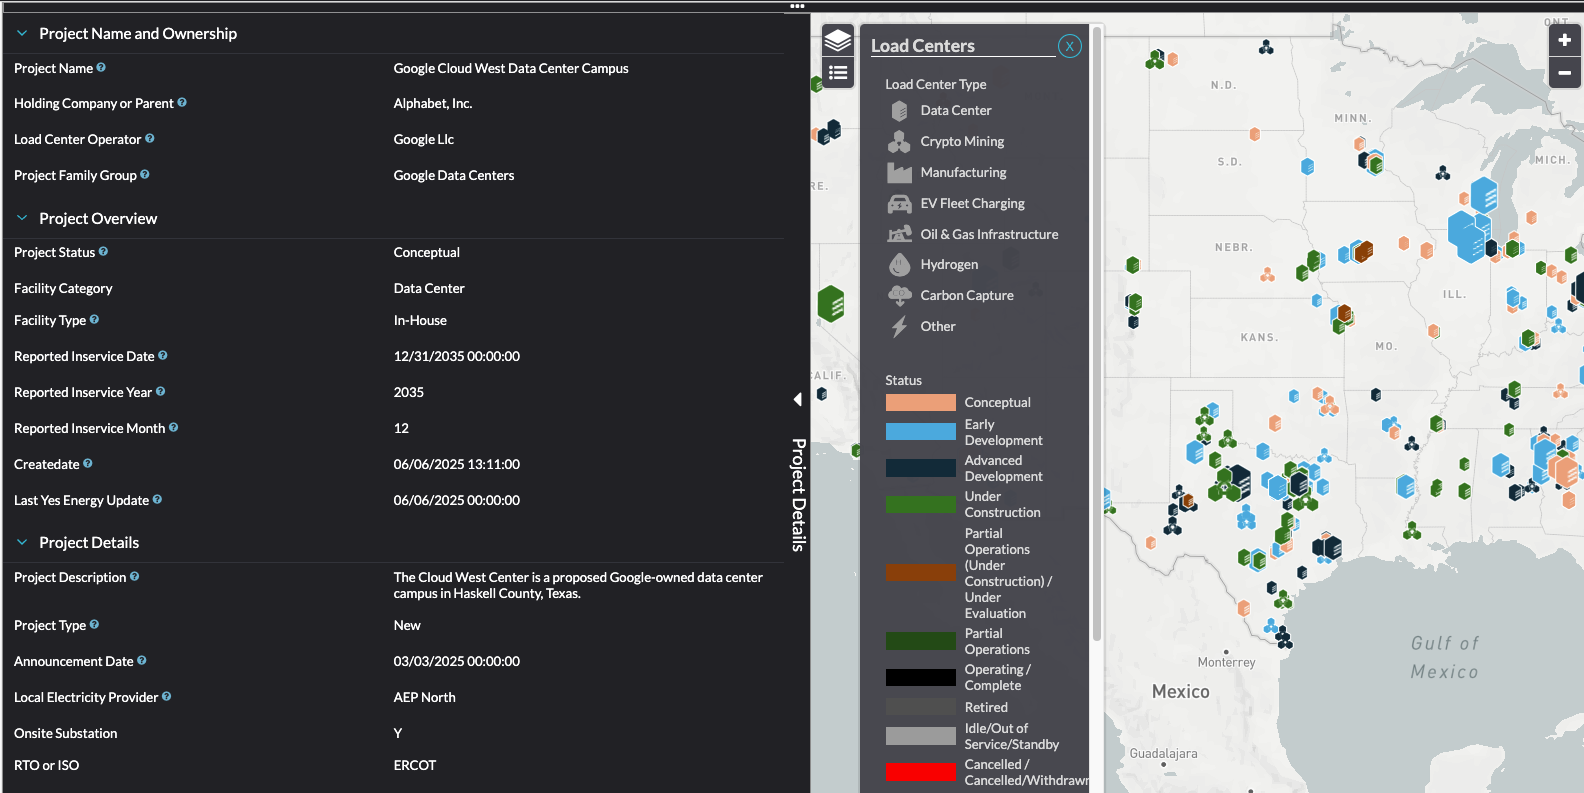
Task: Click the Manufacturing legend icon
Action: tap(900, 173)
